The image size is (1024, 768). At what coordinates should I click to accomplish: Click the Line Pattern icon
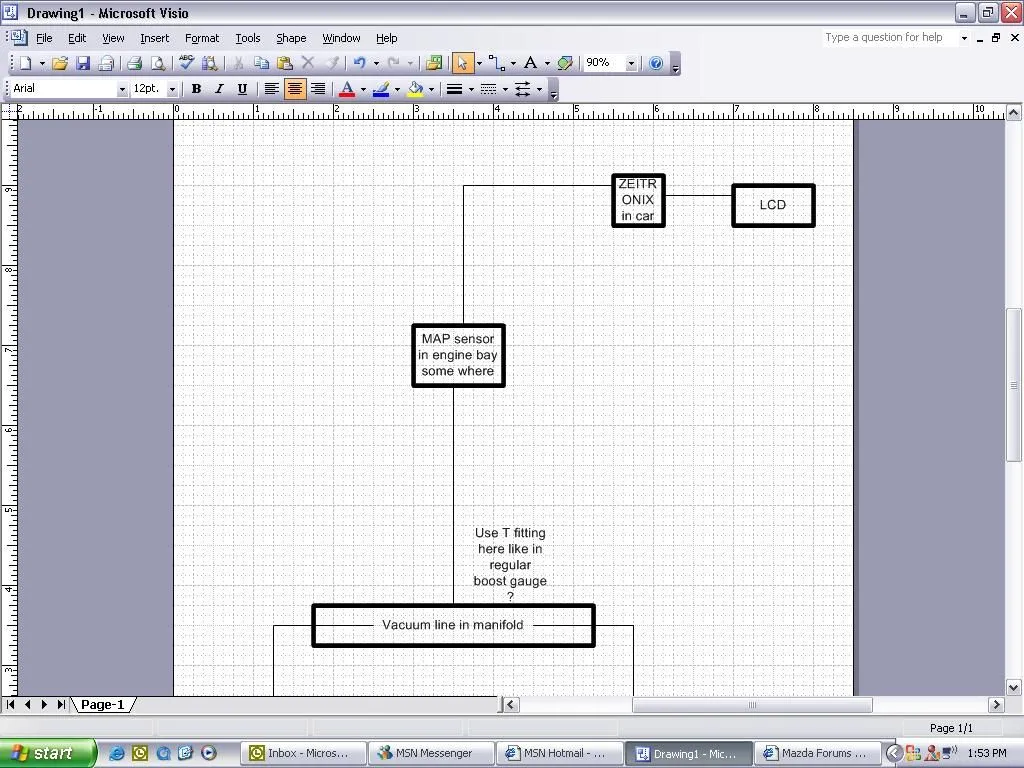pos(488,89)
